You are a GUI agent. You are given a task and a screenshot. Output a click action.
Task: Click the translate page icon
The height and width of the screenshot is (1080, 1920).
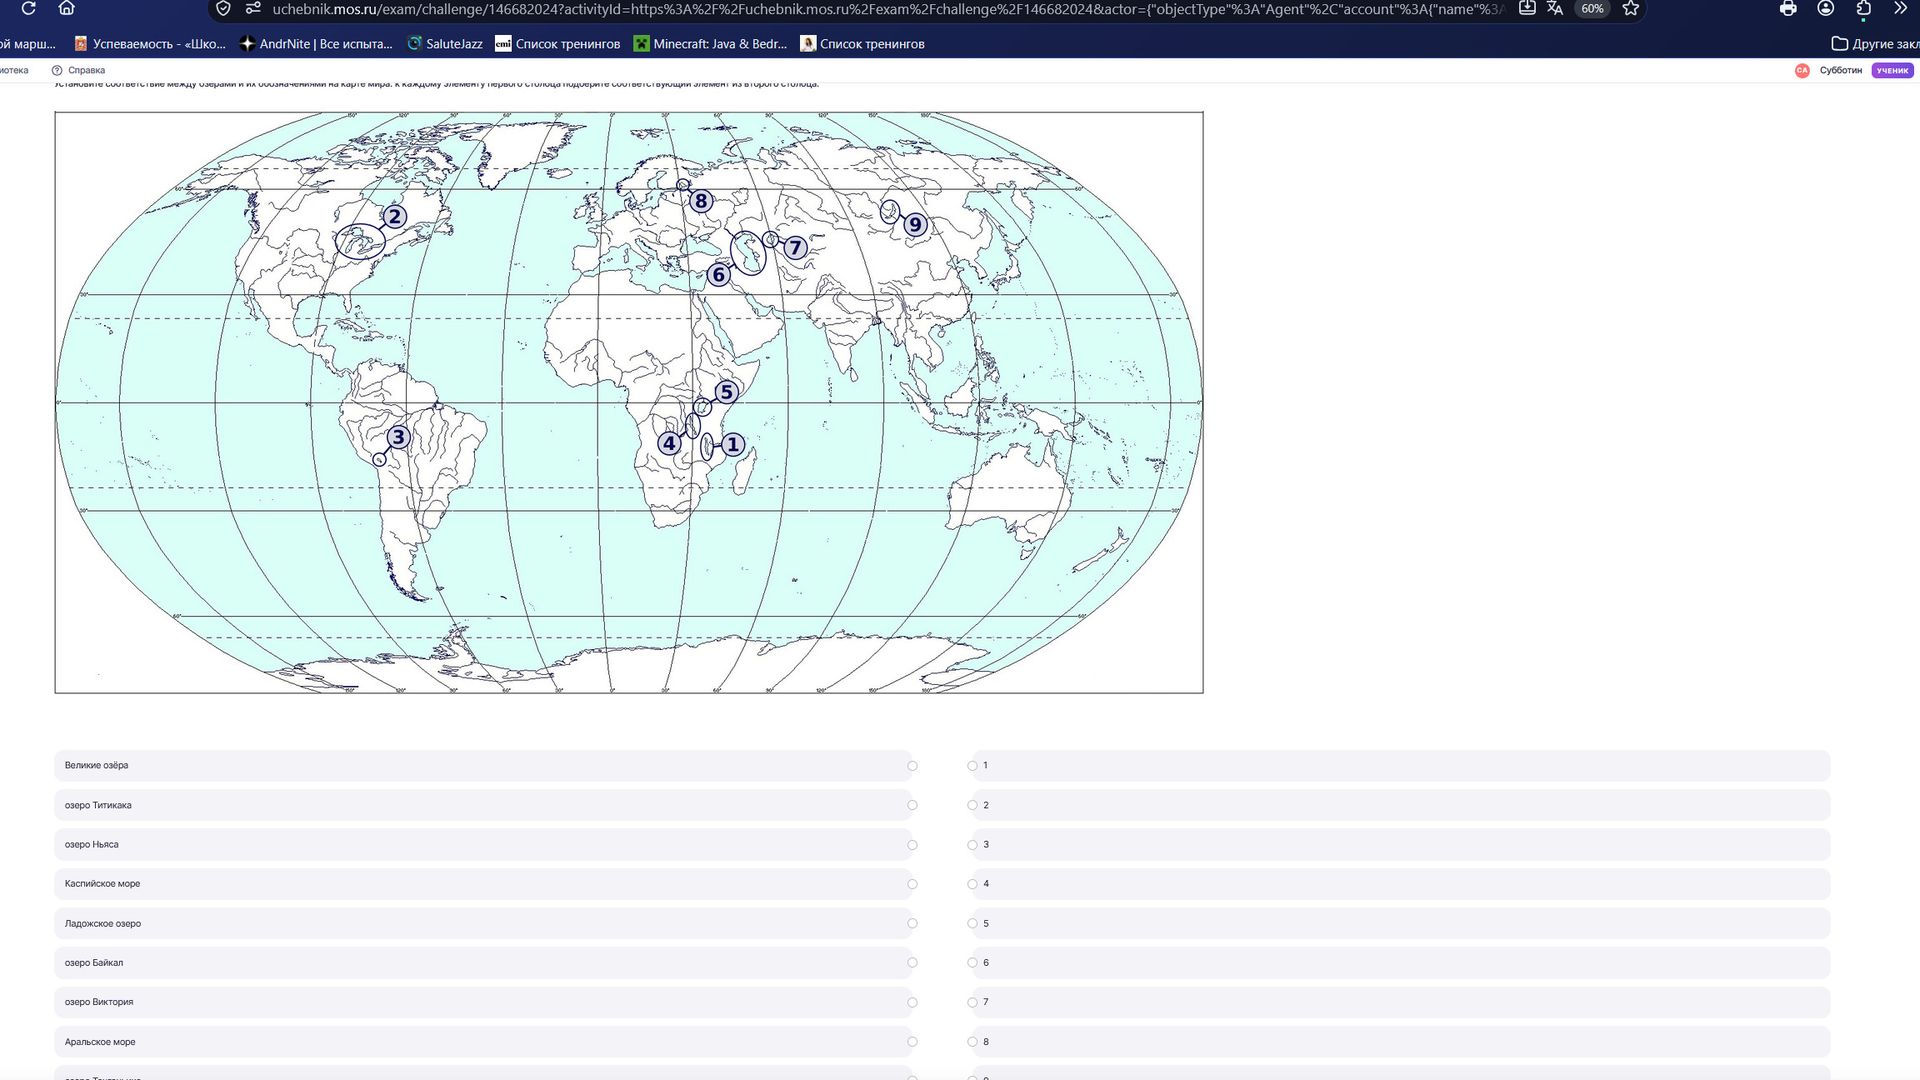coord(1555,8)
